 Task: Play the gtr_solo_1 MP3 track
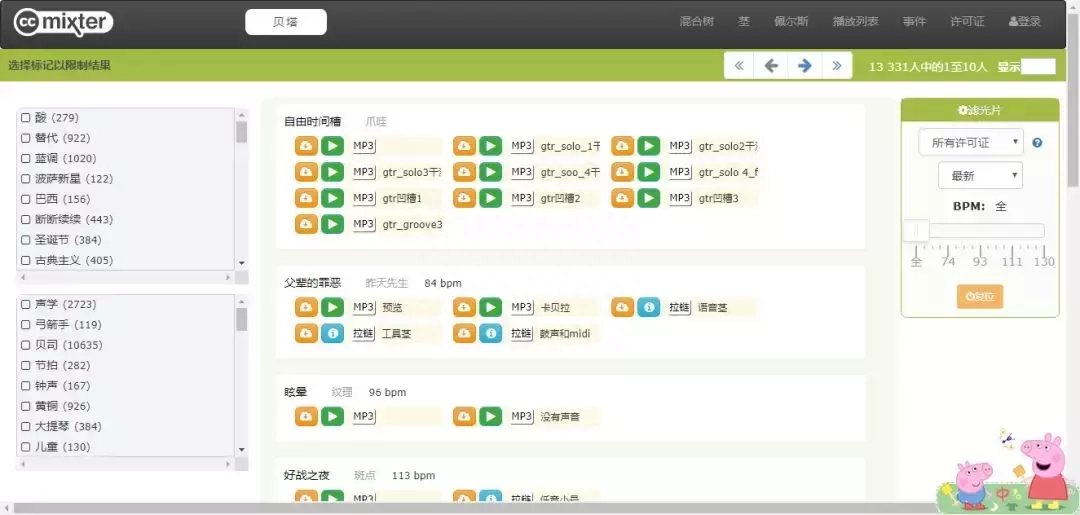(x=490, y=146)
